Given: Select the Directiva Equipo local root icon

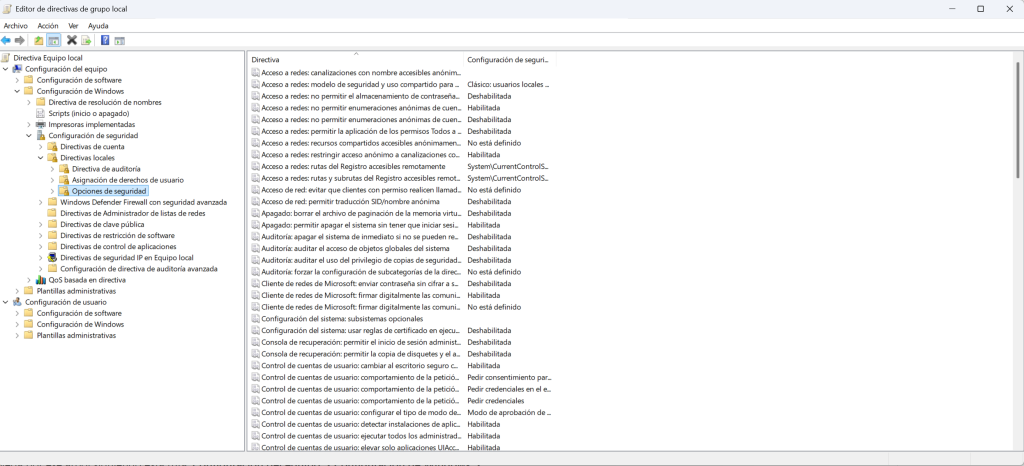Looking at the screenshot, I should coord(6,57).
